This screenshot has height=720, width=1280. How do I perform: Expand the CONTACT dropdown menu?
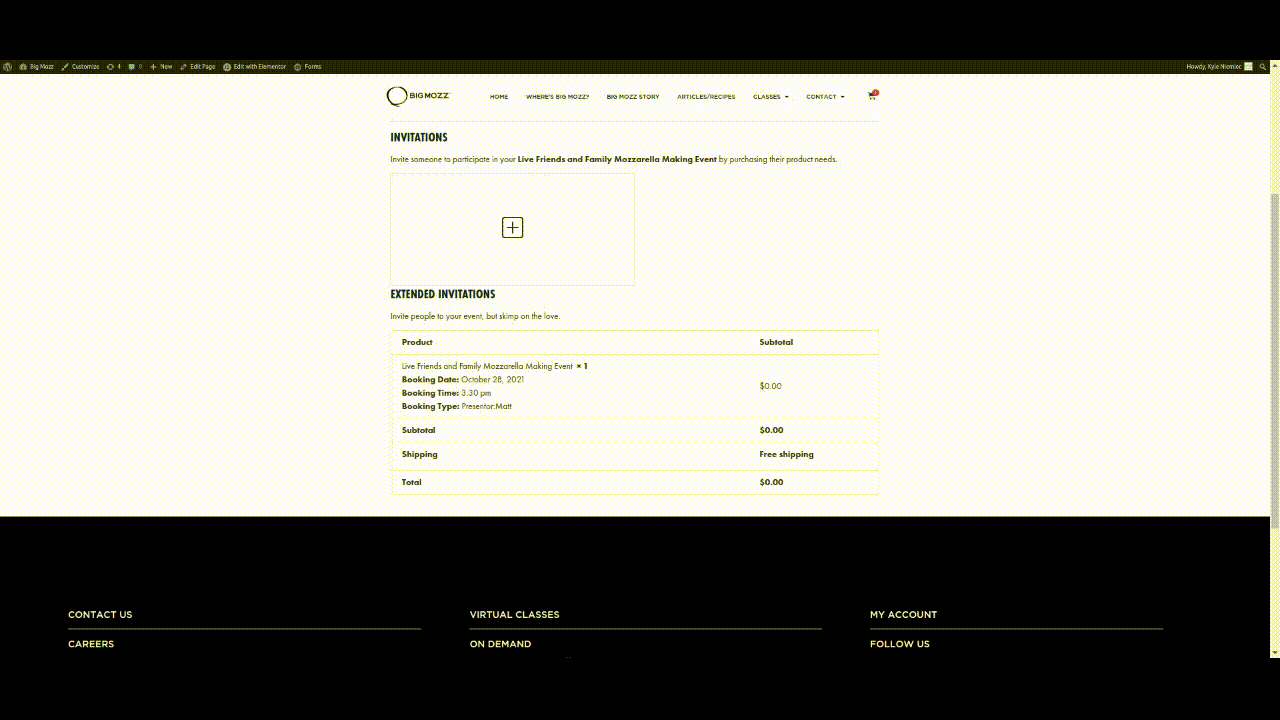(x=824, y=97)
